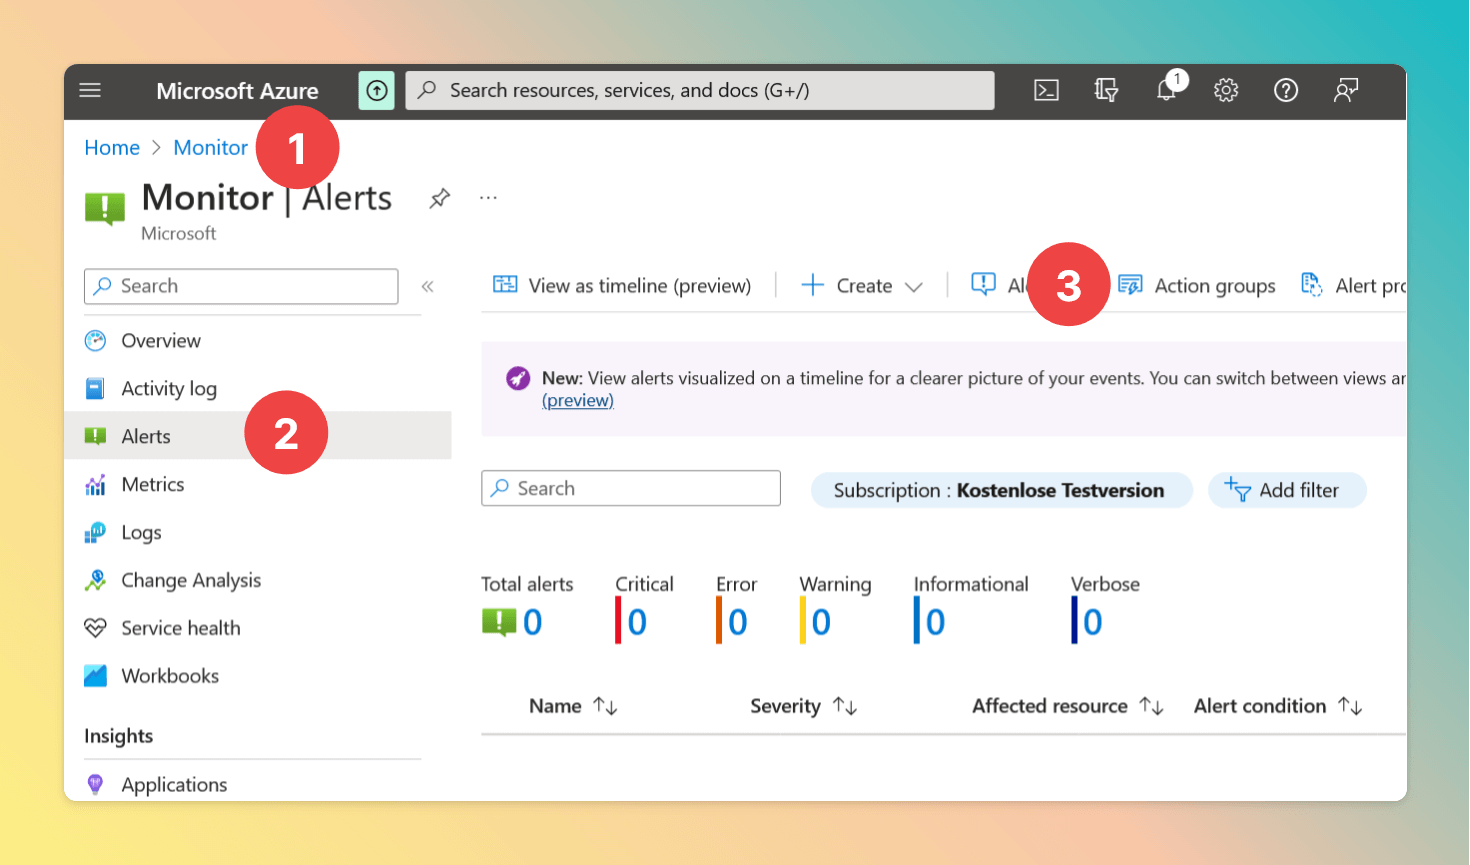Click the Change Analysis icon

click(x=95, y=581)
